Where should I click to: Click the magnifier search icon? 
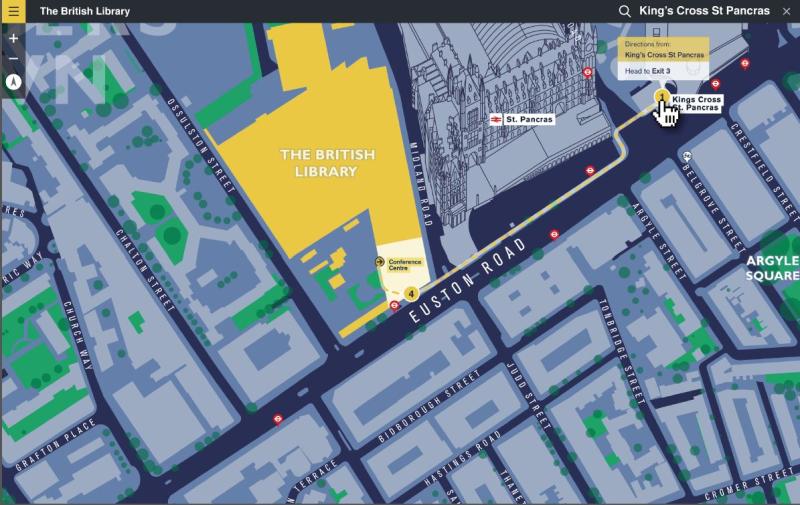point(624,11)
